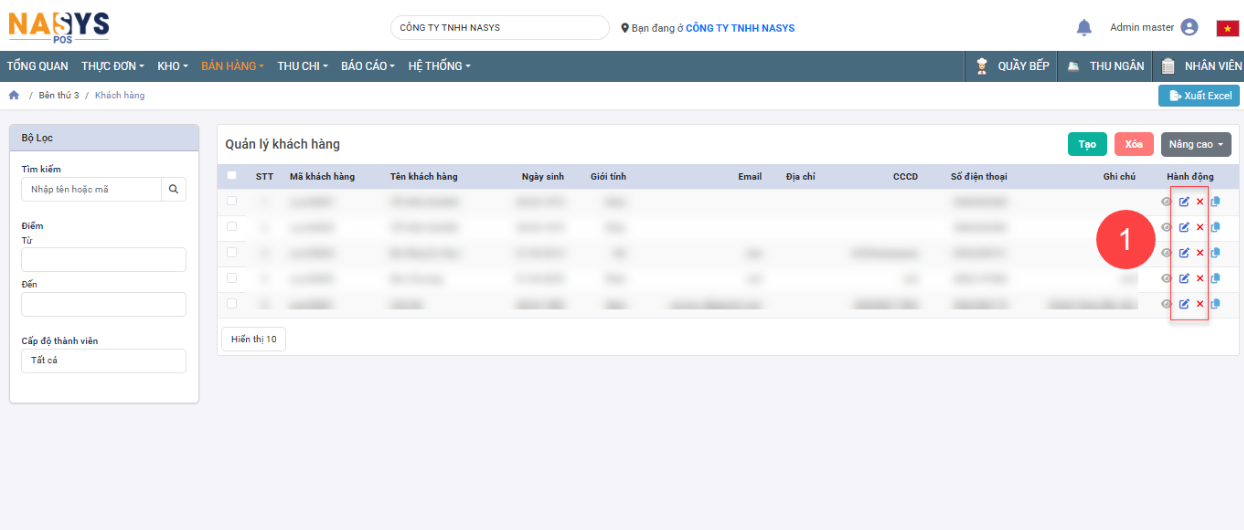Toggle the select-all checkbox in table header

pos(232,176)
